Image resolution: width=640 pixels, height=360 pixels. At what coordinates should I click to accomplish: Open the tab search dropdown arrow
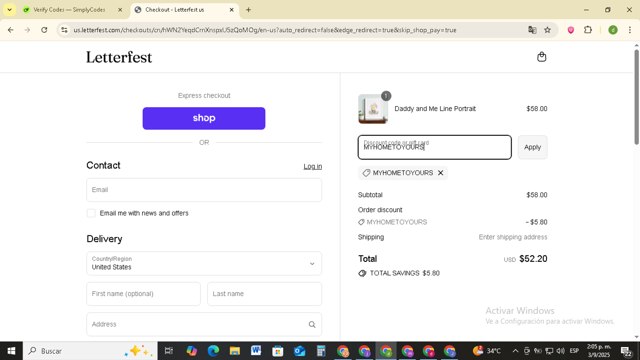(x=9, y=10)
